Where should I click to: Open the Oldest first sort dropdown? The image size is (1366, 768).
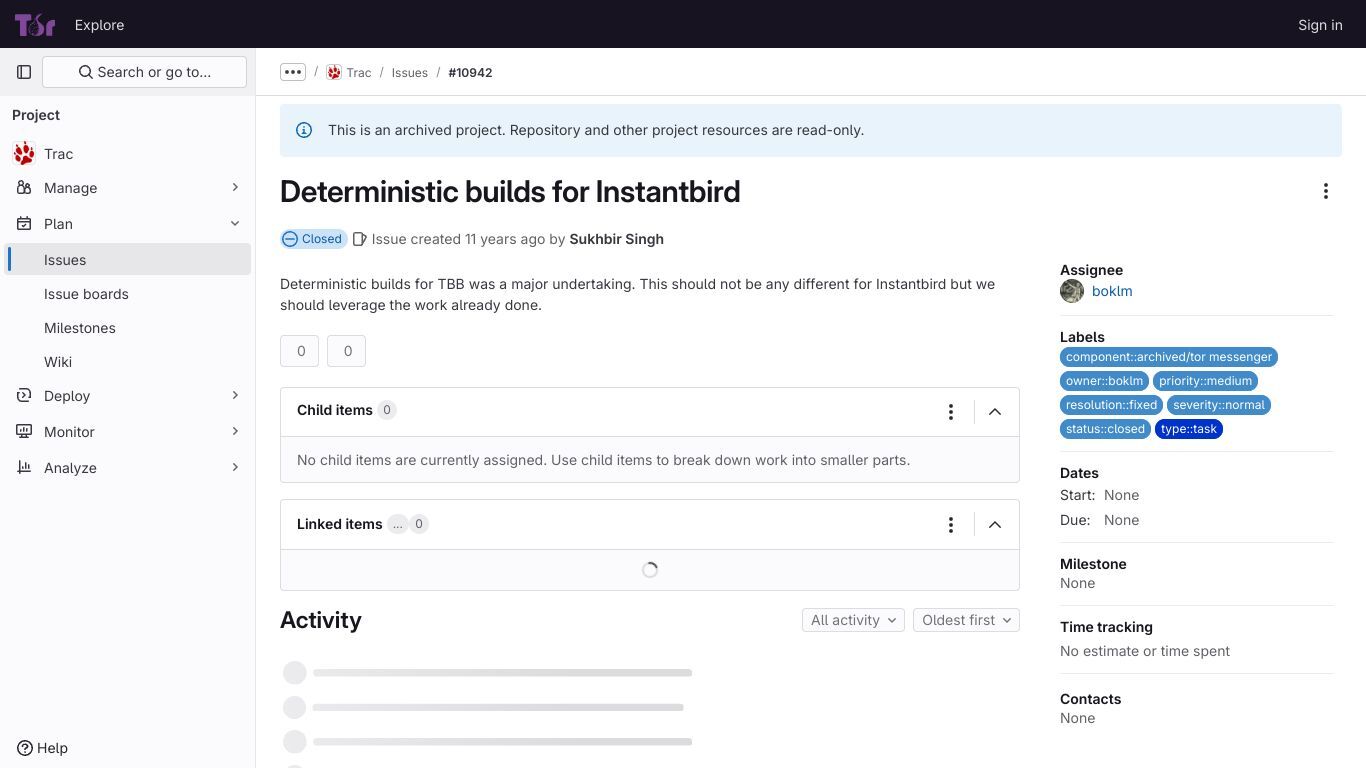pos(966,620)
